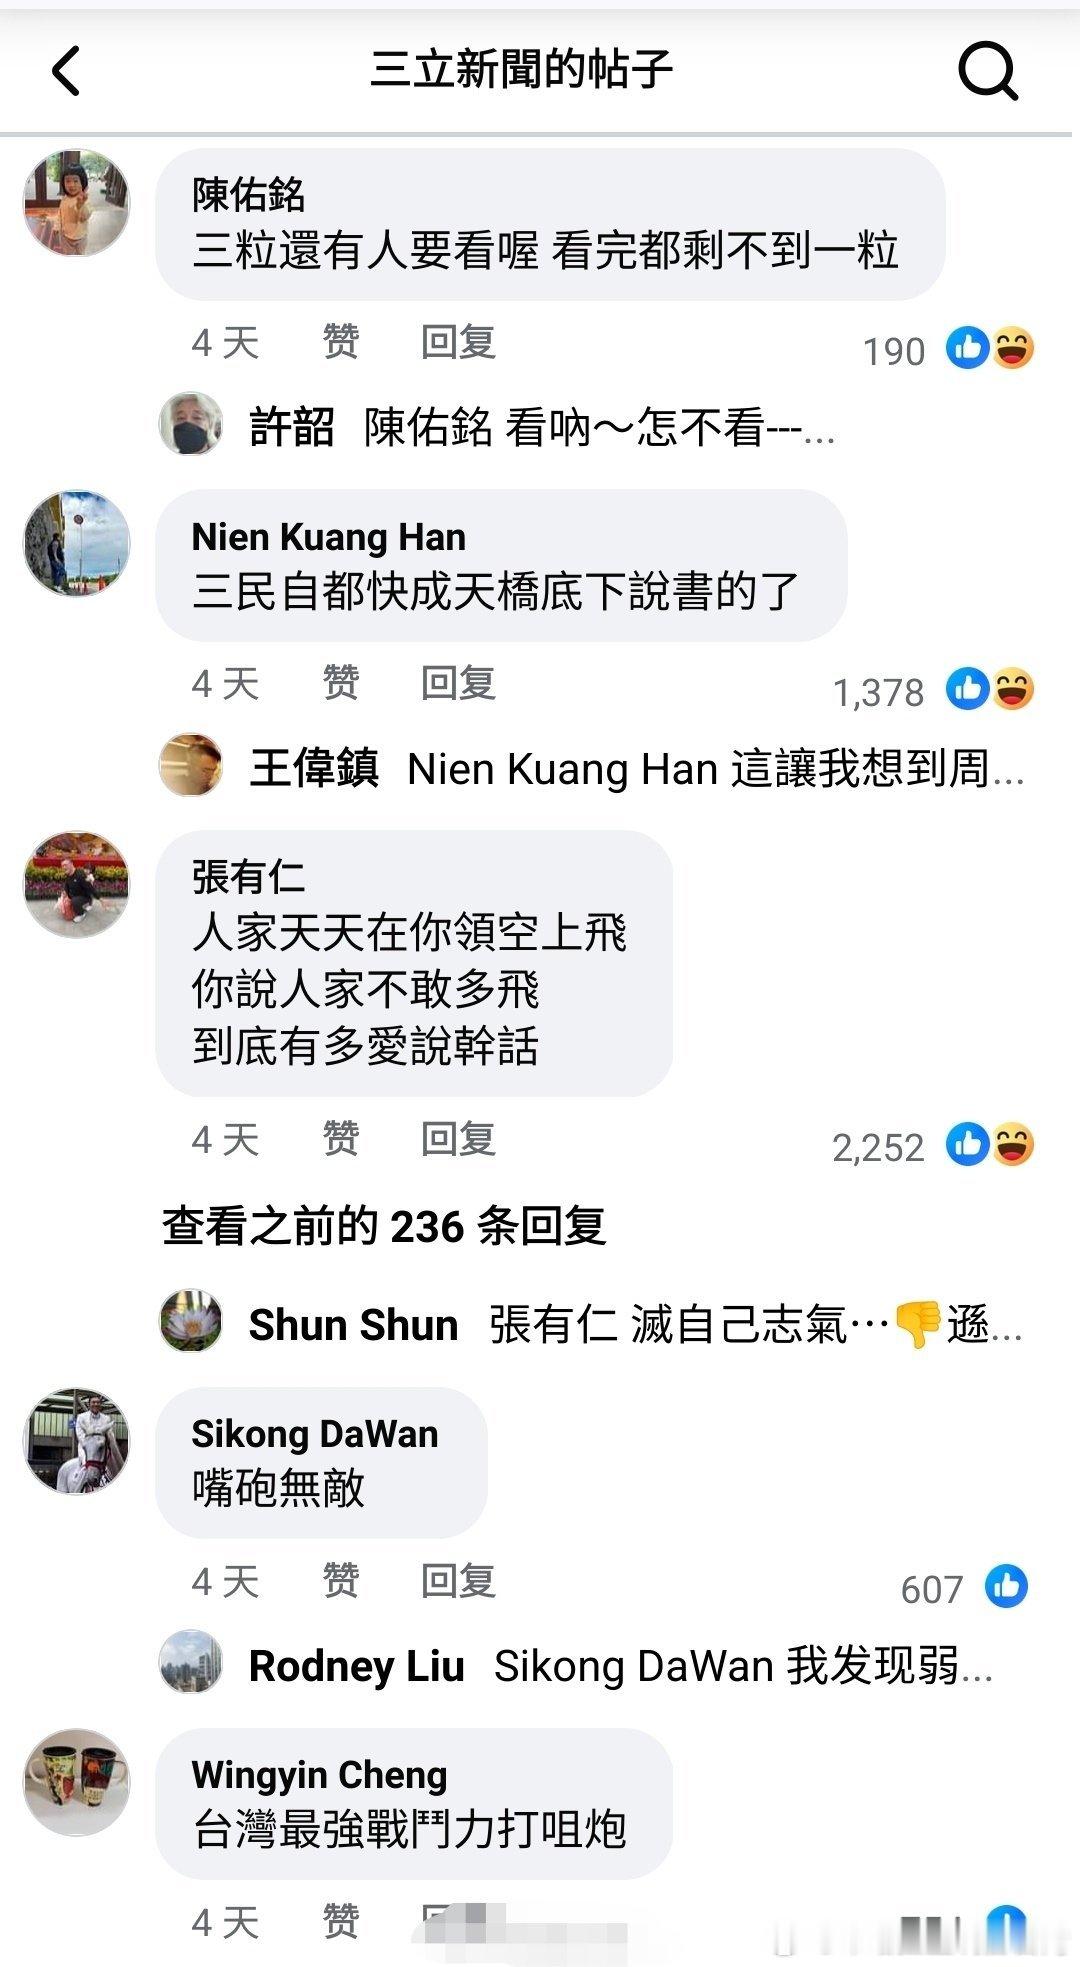1080x1967 pixels.
Task: Tap Nien Kuang Han's avatar
Action: click(x=77, y=543)
